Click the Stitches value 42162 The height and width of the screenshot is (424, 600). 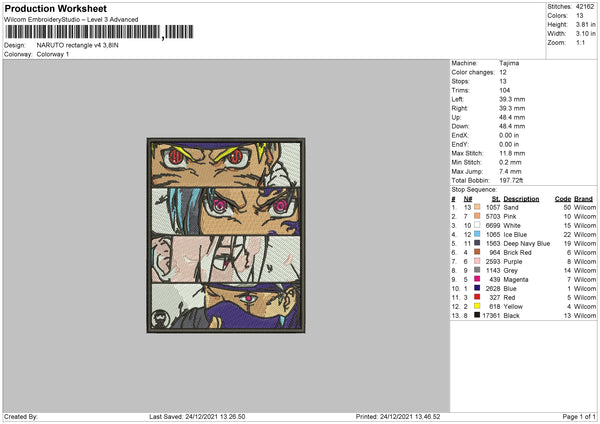point(585,7)
